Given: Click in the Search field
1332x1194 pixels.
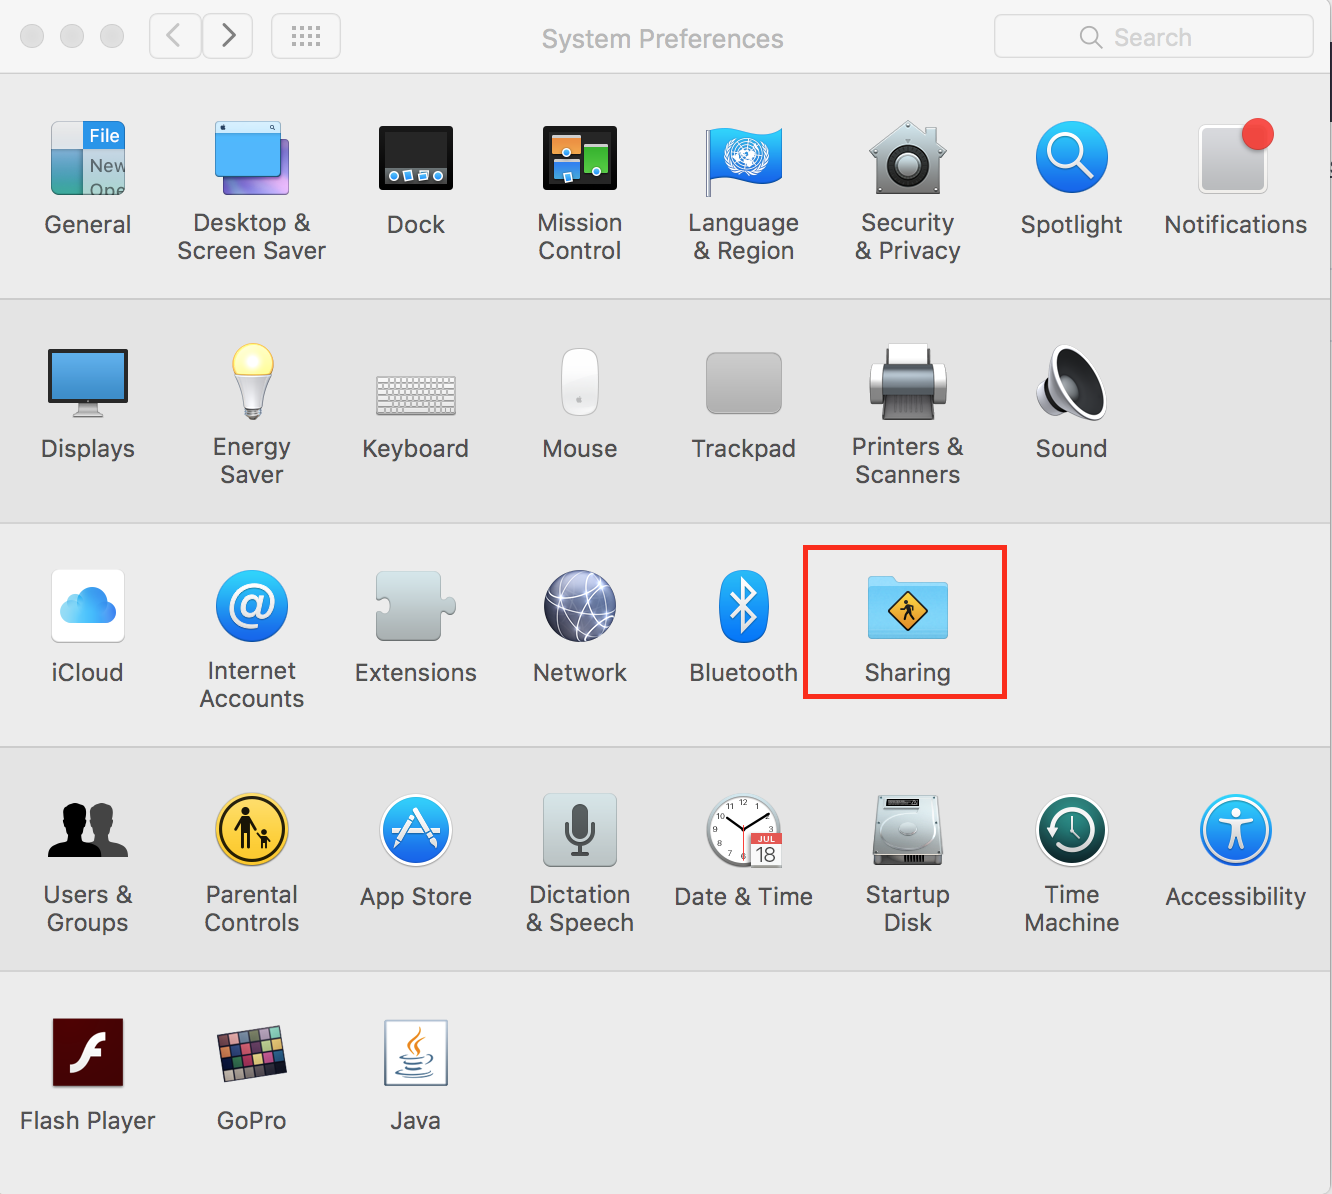Looking at the screenshot, I should (x=1154, y=37).
